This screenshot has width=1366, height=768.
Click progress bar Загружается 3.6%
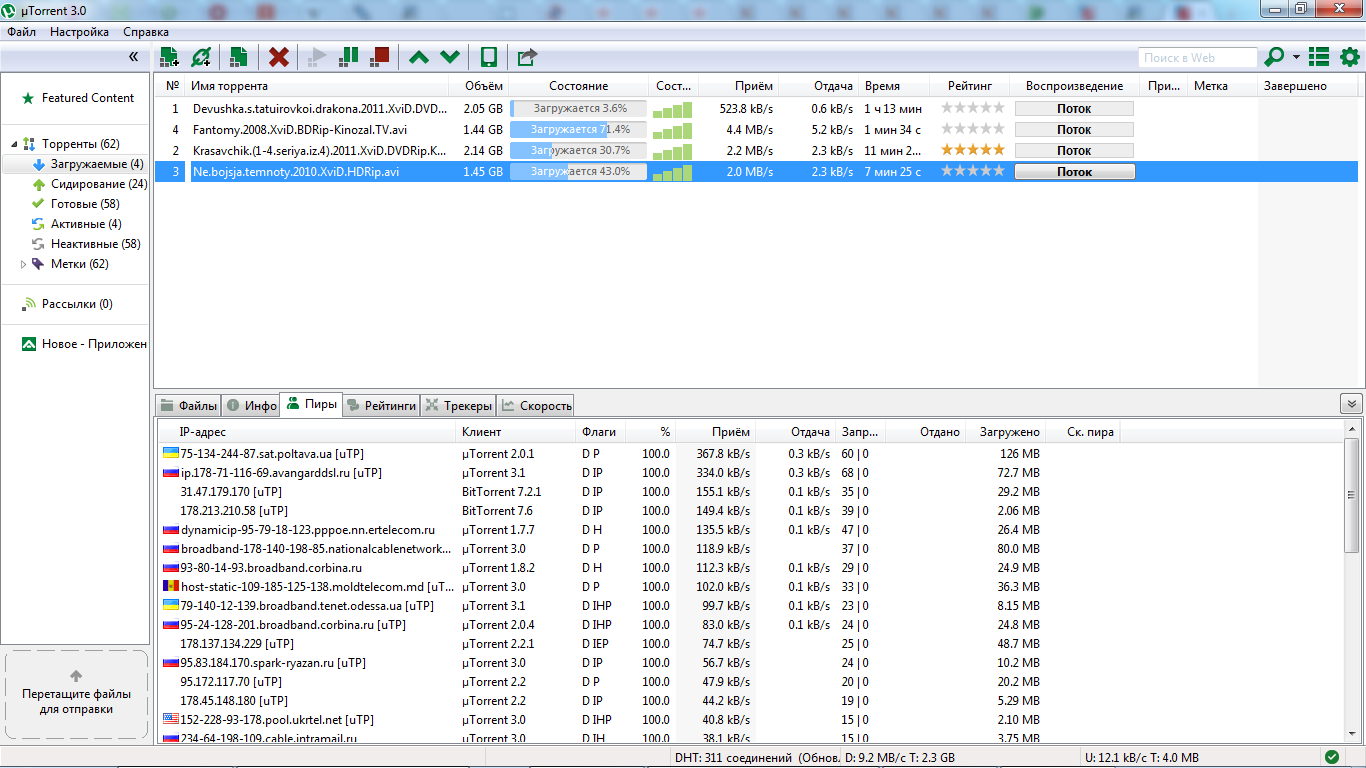pyautogui.click(x=578, y=108)
